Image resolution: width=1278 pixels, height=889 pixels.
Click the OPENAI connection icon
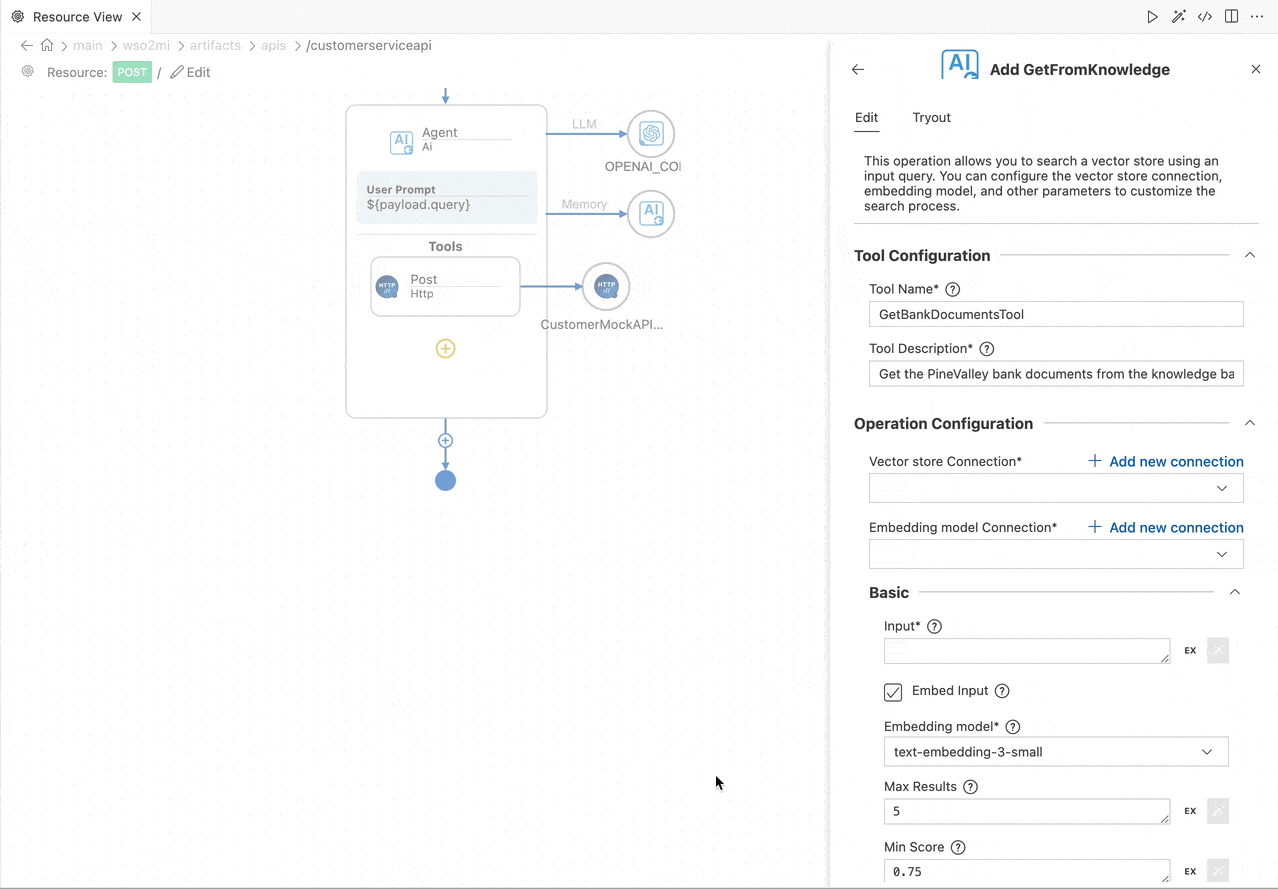pyautogui.click(x=651, y=134)
